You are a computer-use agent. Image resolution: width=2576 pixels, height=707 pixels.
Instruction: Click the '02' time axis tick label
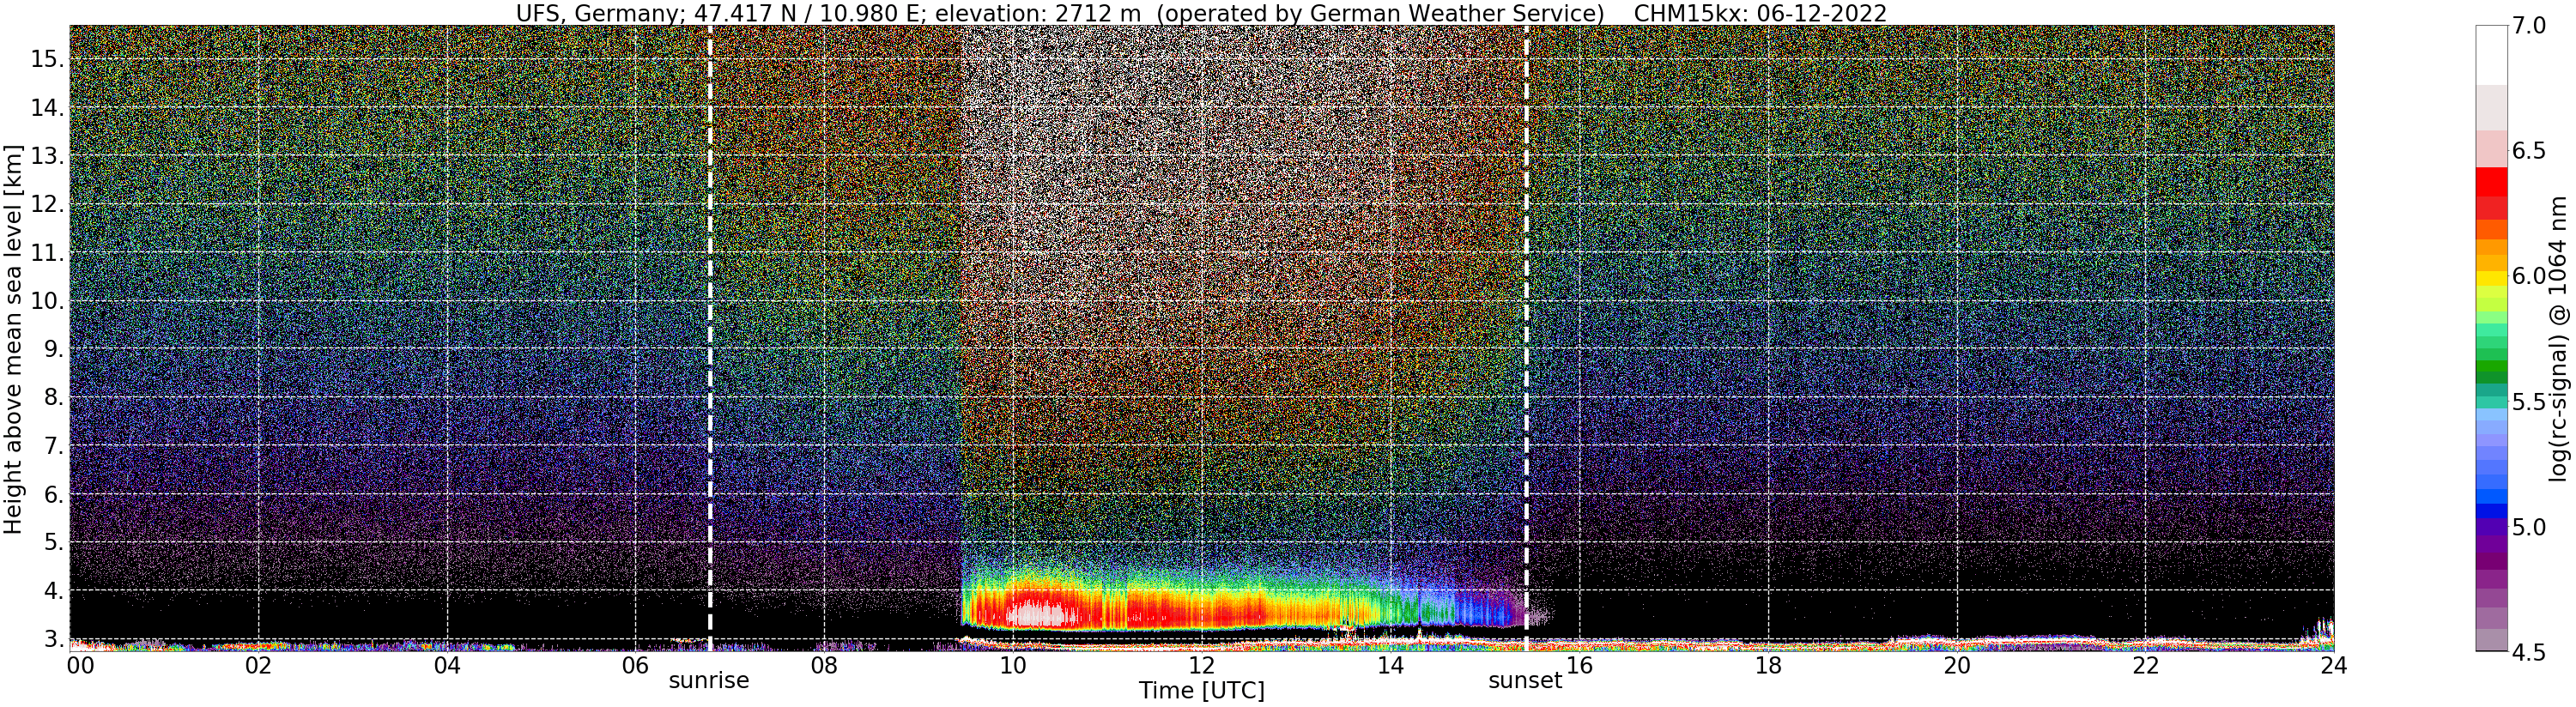258,665
